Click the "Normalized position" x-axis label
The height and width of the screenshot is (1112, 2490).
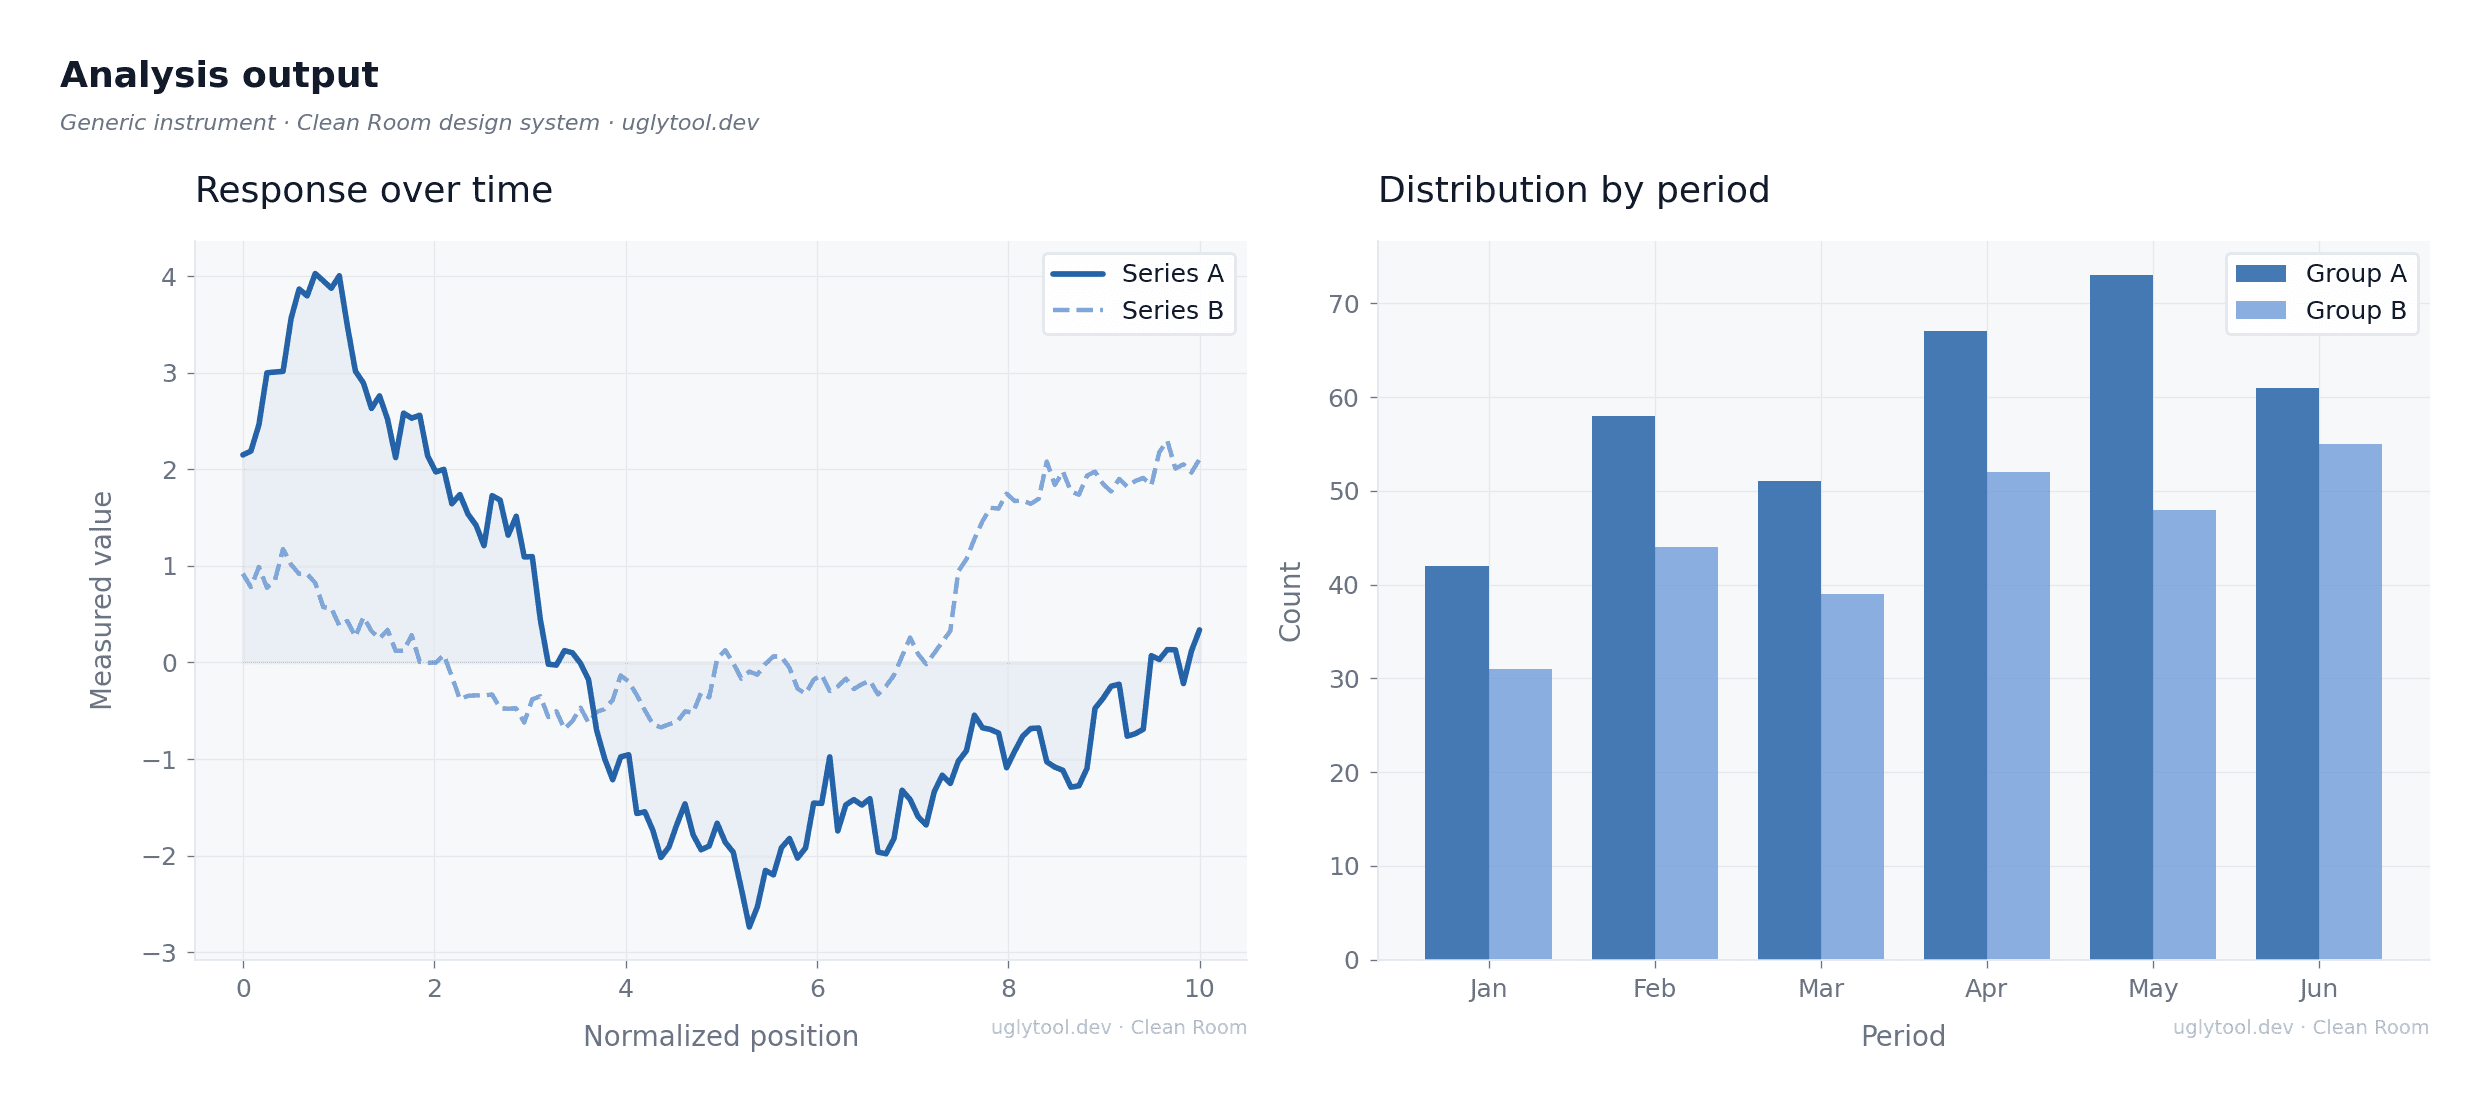(720, 1036)
